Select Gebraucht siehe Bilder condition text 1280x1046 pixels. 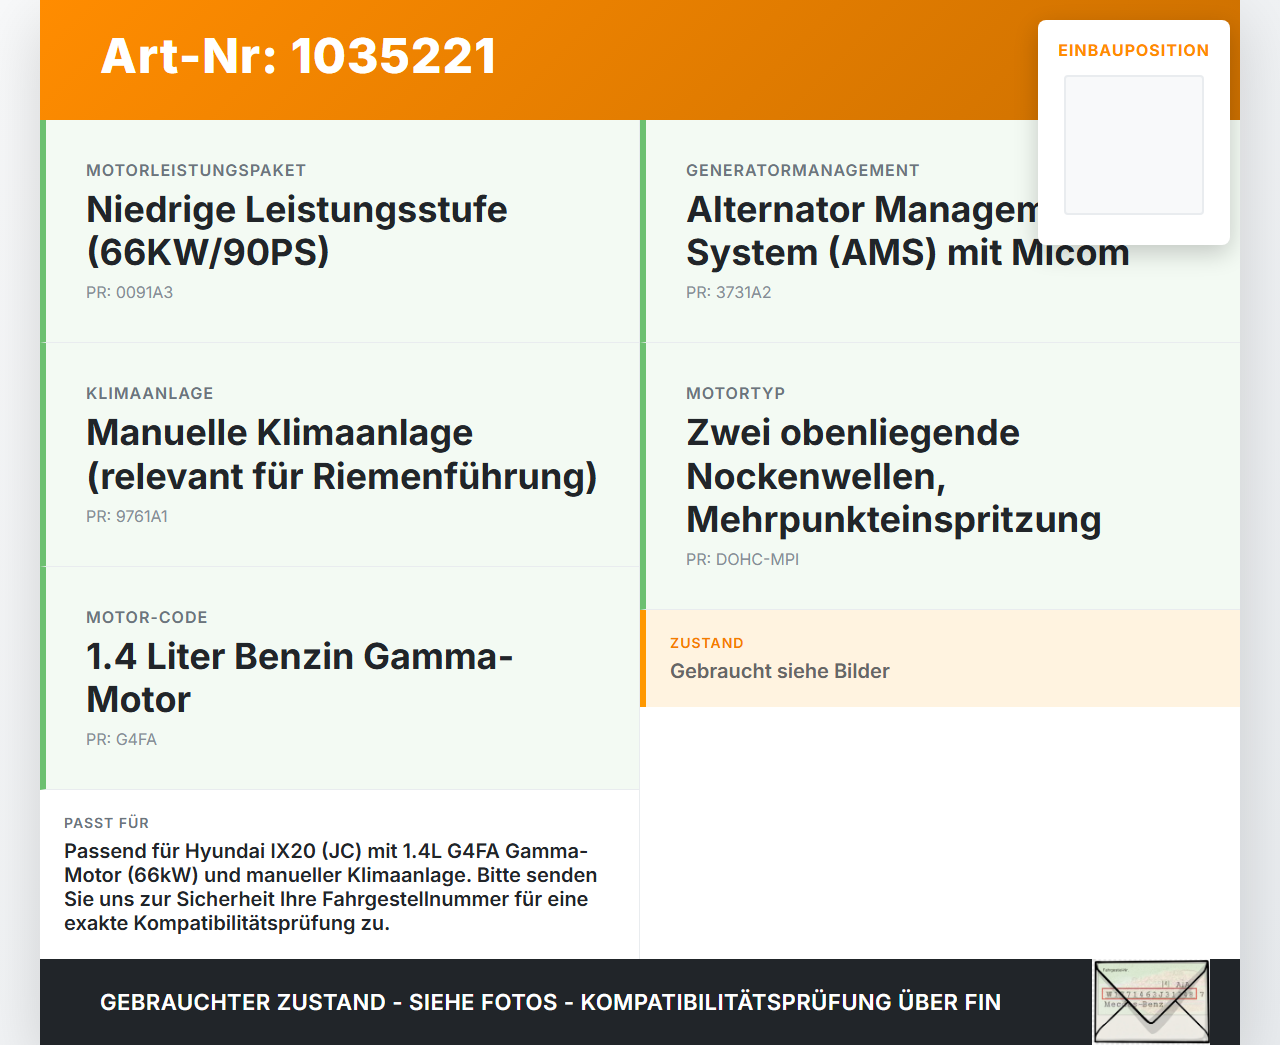(x=780, y=671)
